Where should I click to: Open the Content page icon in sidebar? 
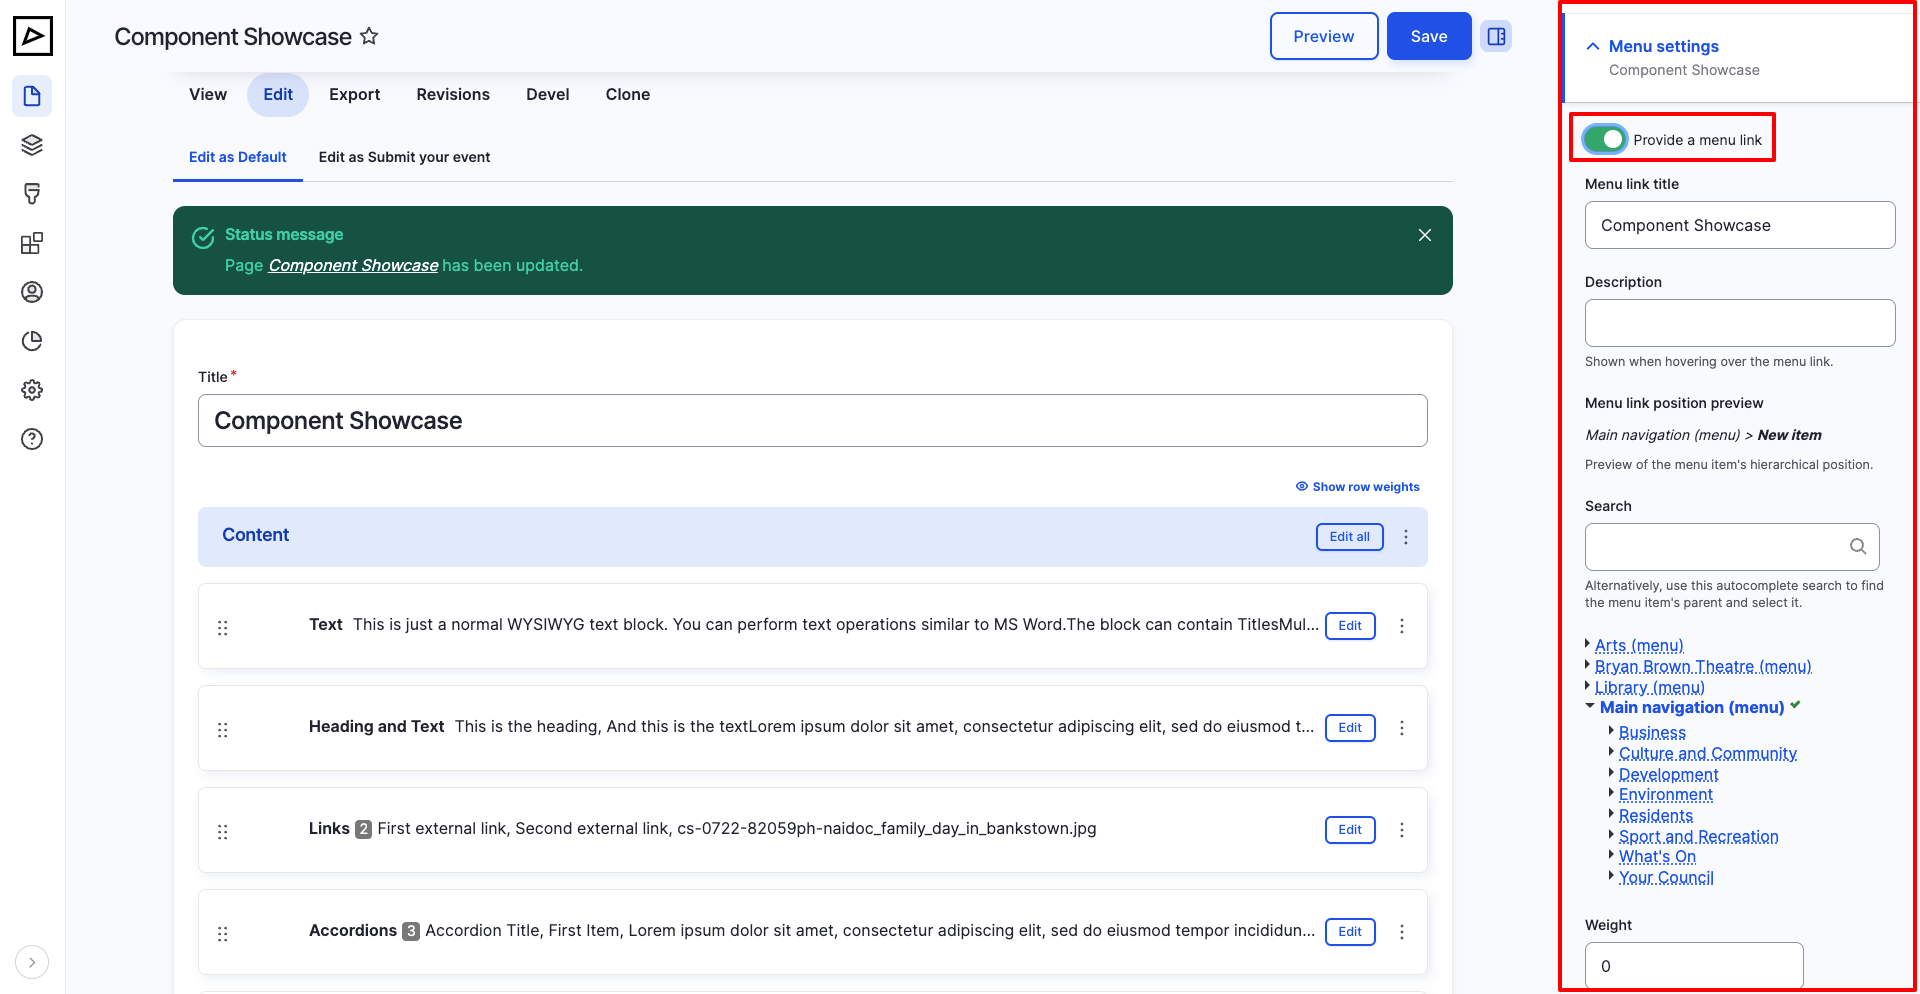pos(32,96)
